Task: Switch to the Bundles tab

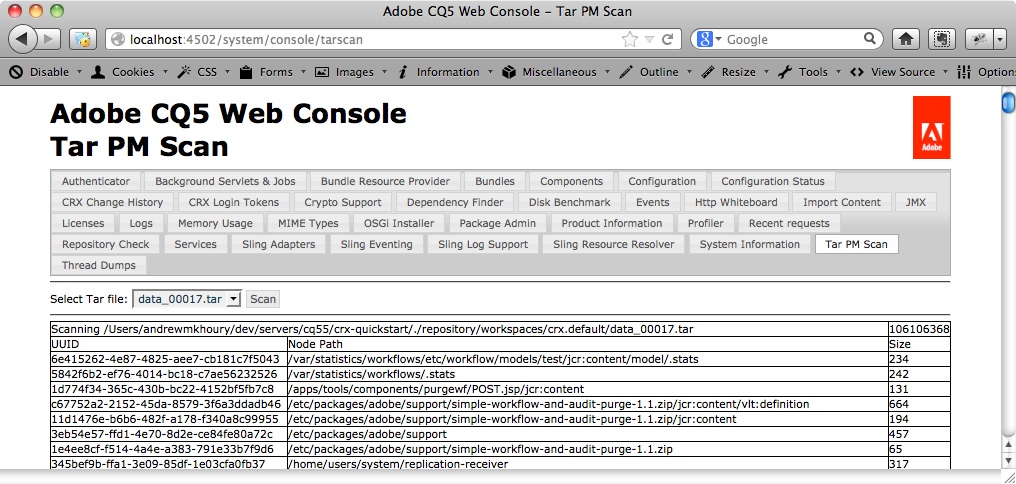Action: 495,181
